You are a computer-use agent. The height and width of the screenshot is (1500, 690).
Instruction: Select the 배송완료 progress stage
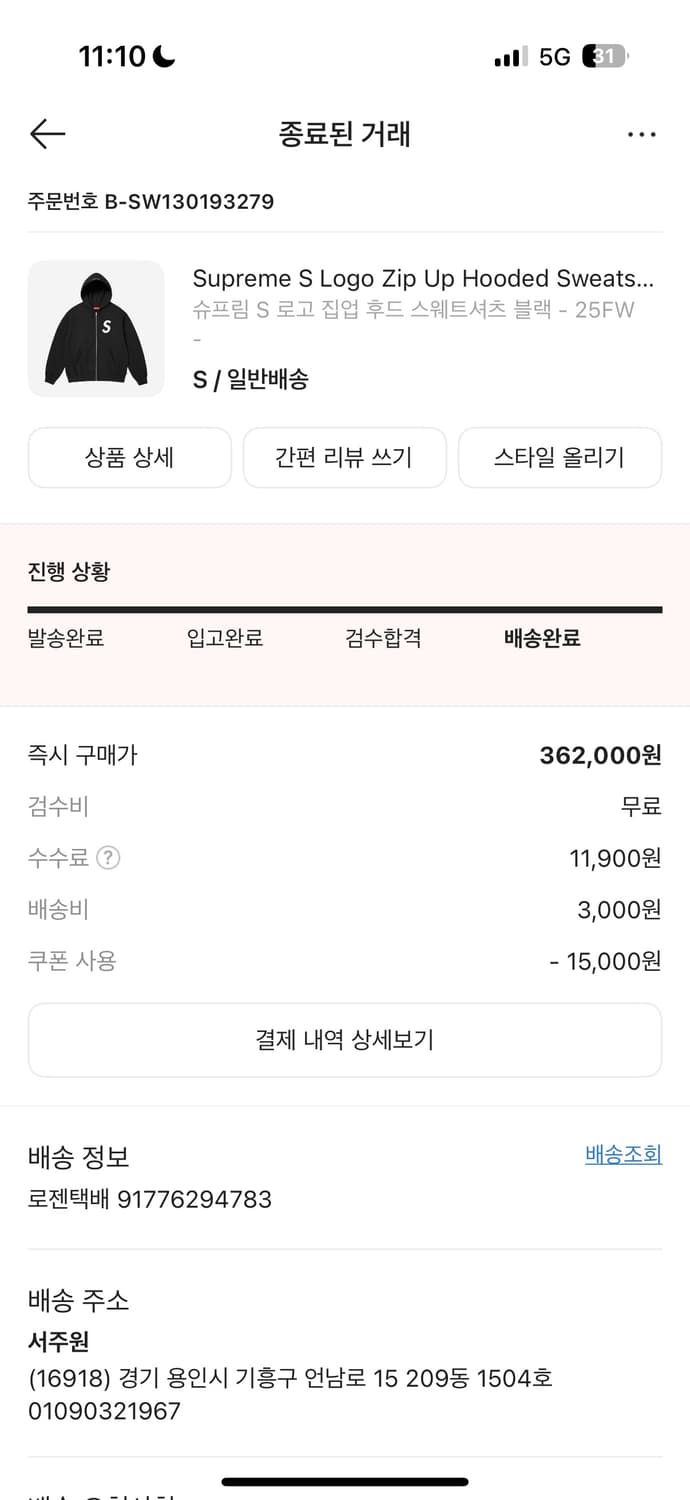click(x=540, y=638)
